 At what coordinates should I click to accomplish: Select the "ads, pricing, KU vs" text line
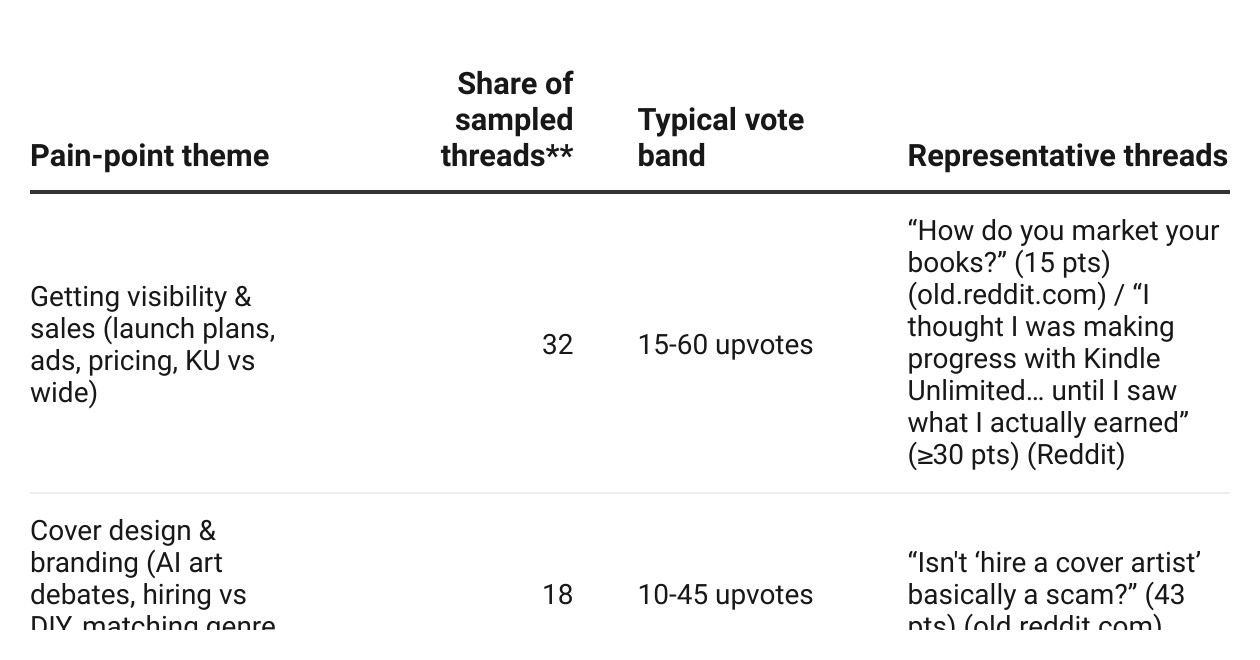(x=143, y=361)
